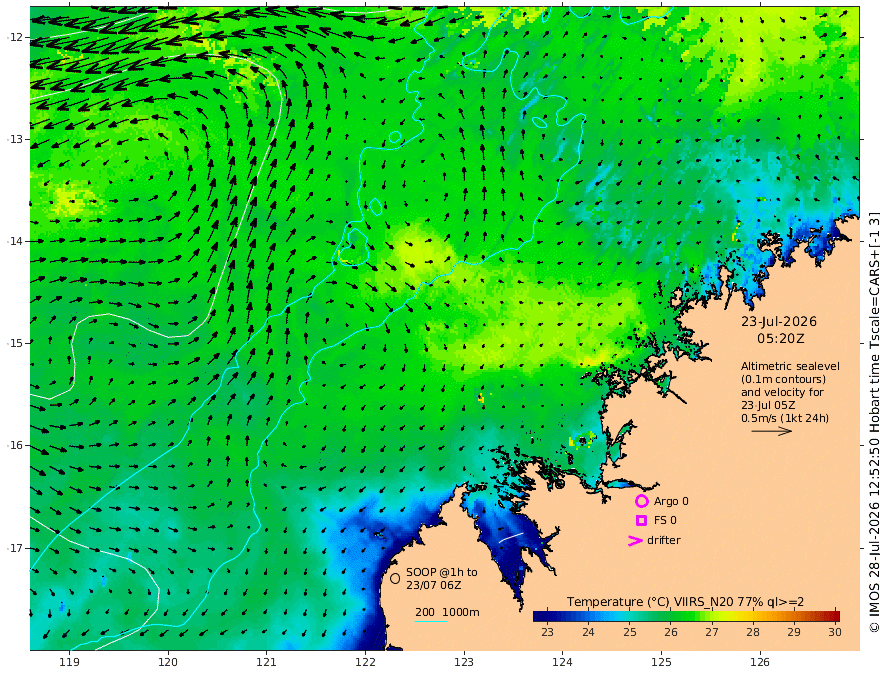
Task: Click the time label 05:20Z
Action: click(x=780, y=339)
